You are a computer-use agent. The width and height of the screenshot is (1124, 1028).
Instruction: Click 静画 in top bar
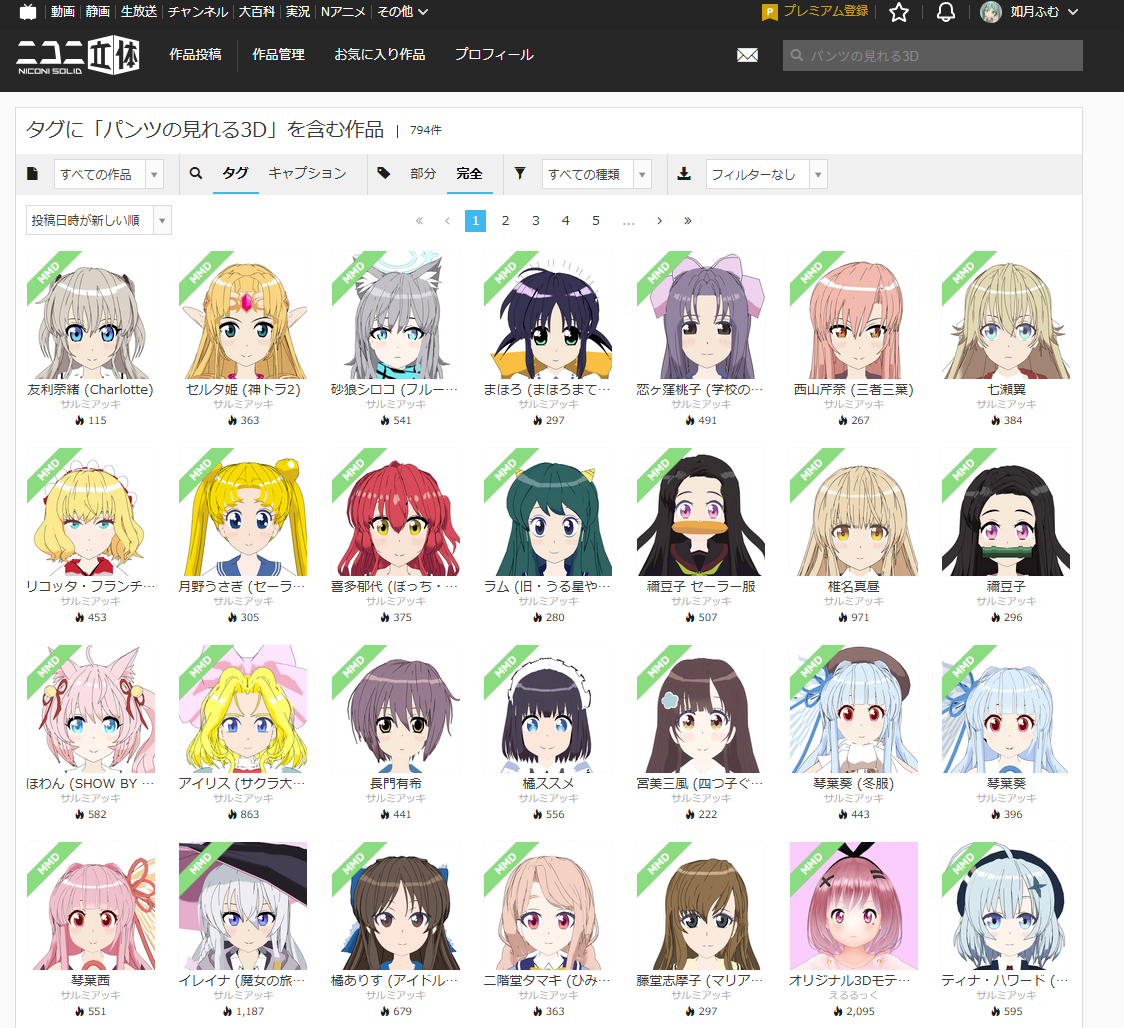click(97, 11)
